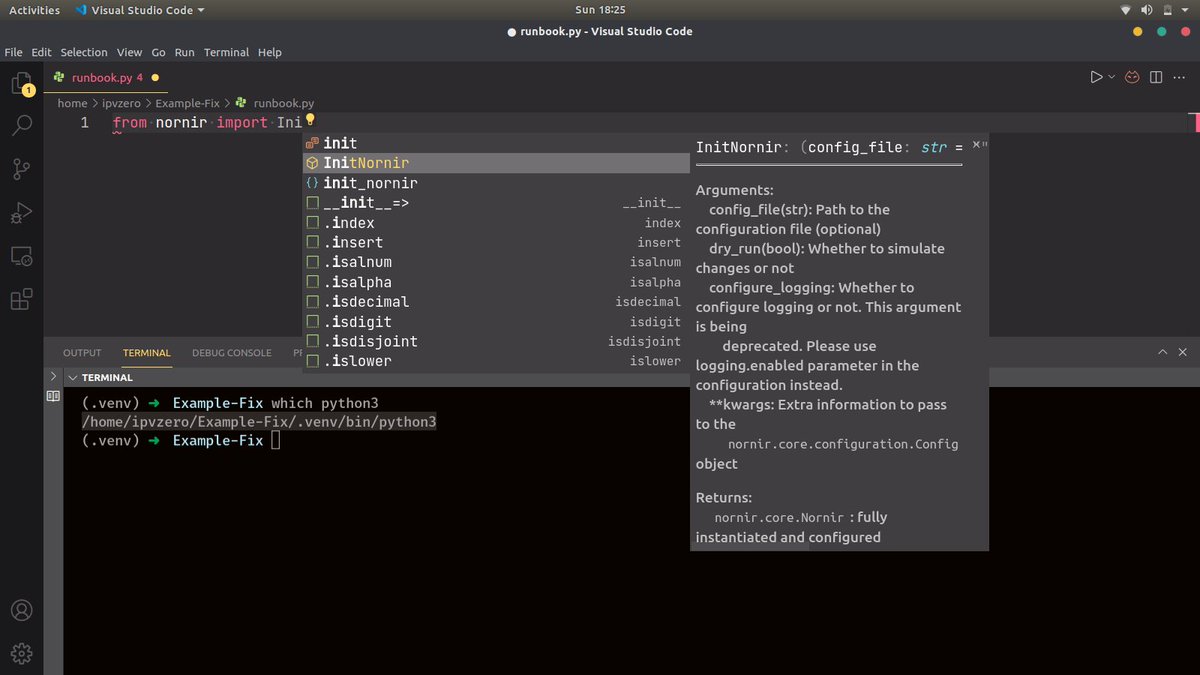Viewport: 1200px width, 675px height.
Task: Open the Go menu
Action: [159, 52]
